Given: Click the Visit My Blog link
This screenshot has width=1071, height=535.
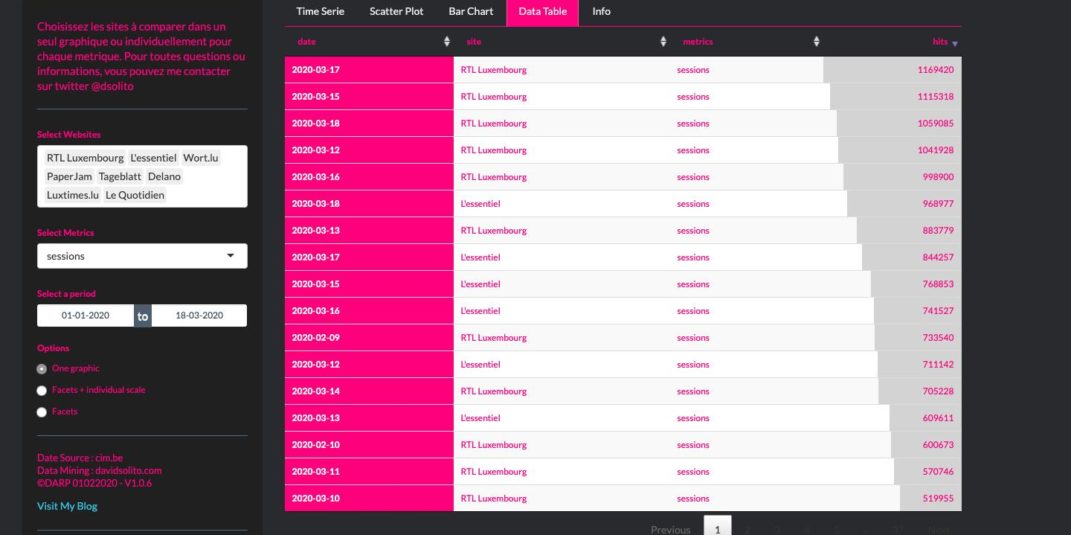Looking at the screenshot, I should coord(67,506).
